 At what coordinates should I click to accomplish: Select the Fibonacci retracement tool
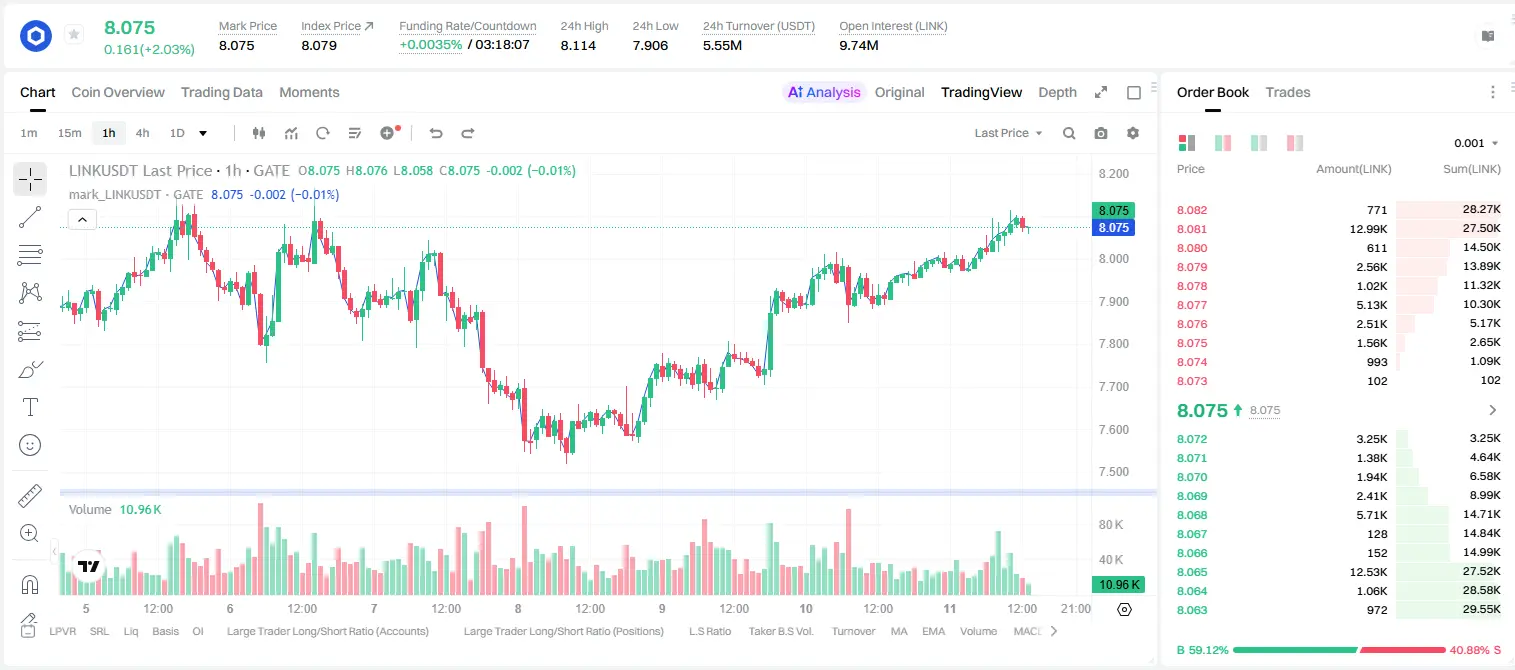click(30, 255)
